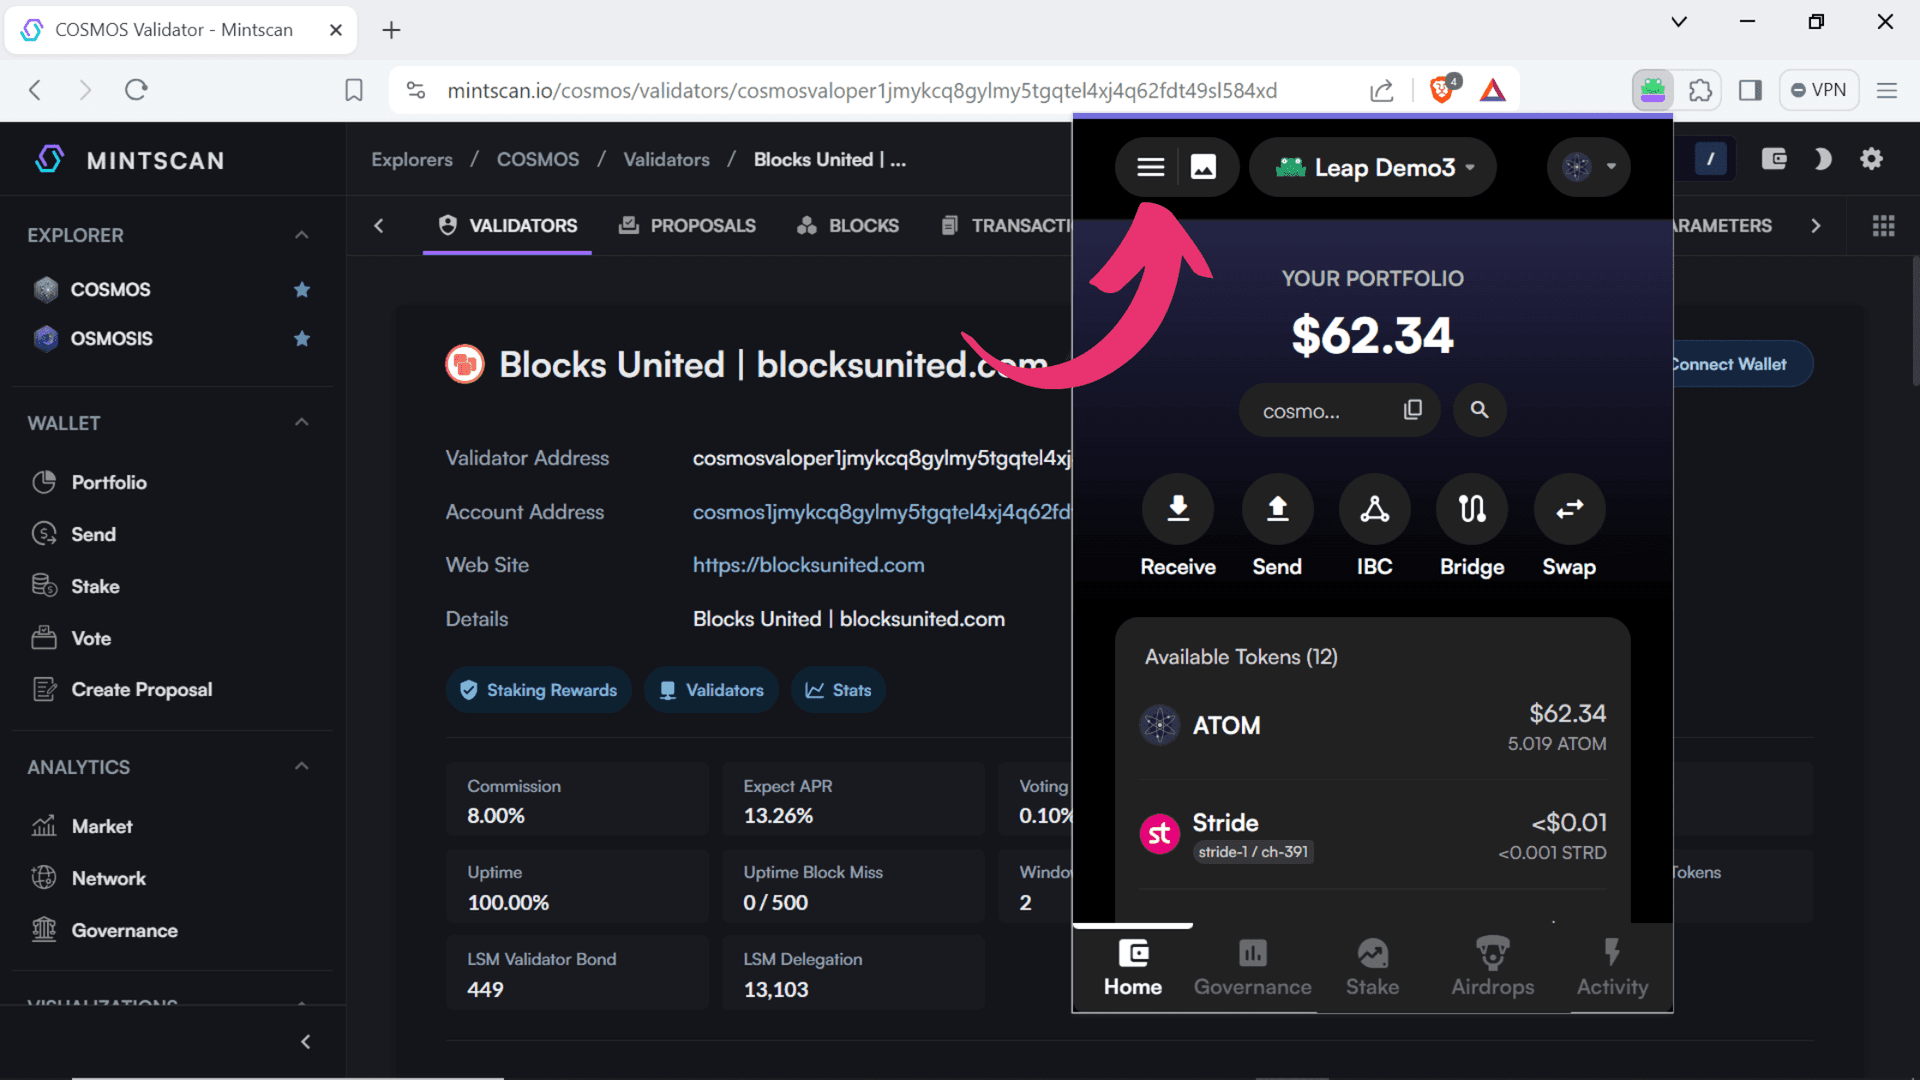Click the Leap extension icon in browser toolbar
This screenshot has width=1920, height=1080.
pyautogui.click(x=1652, y=90)
